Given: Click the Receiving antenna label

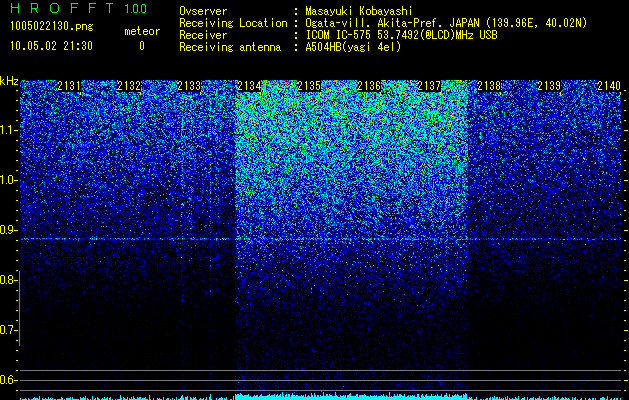Looking at the screenshot, I should click(230, 47).
